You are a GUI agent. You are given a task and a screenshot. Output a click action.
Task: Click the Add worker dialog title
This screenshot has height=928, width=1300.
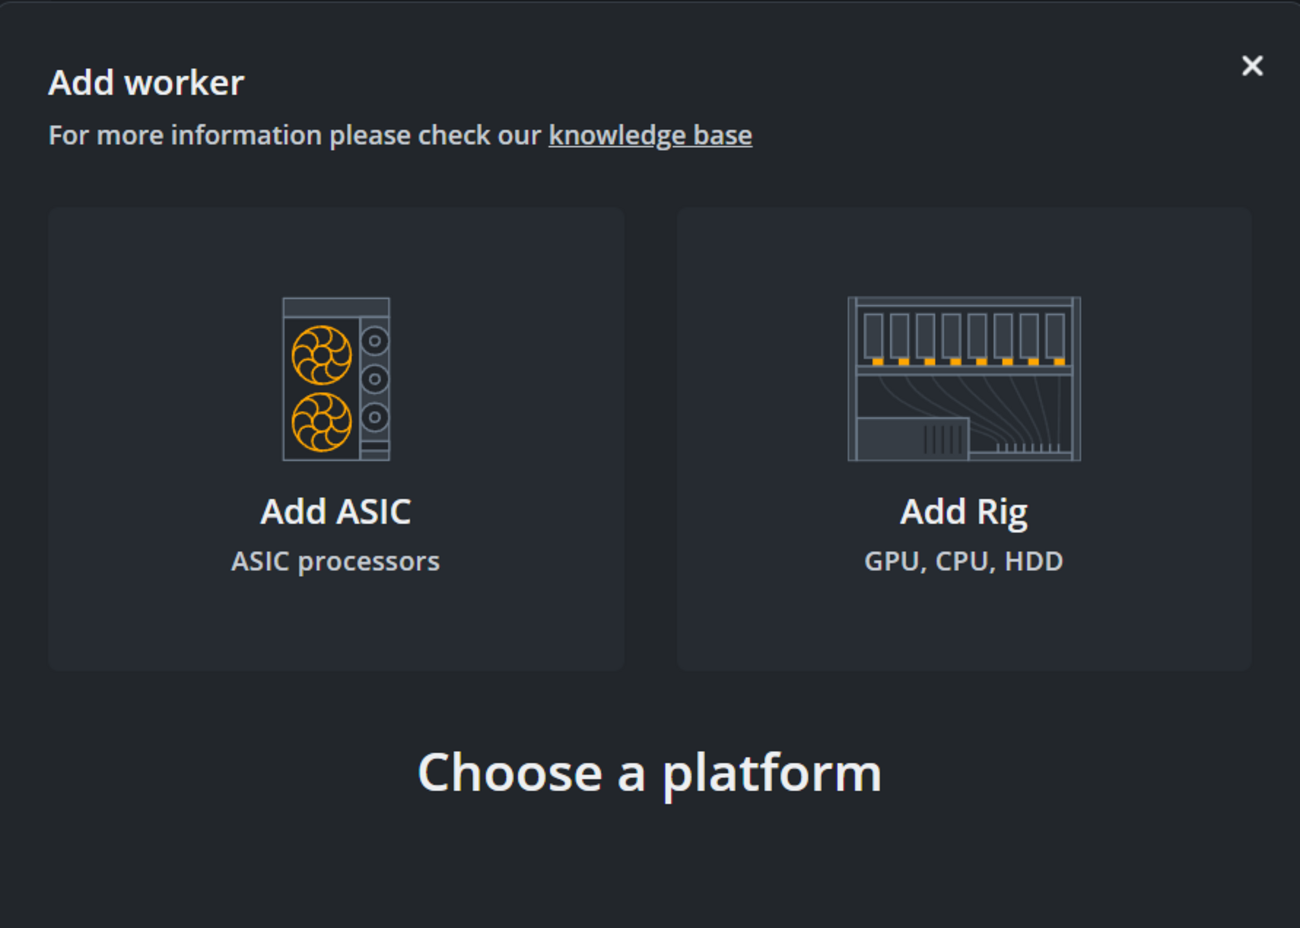tap(146, 82)
